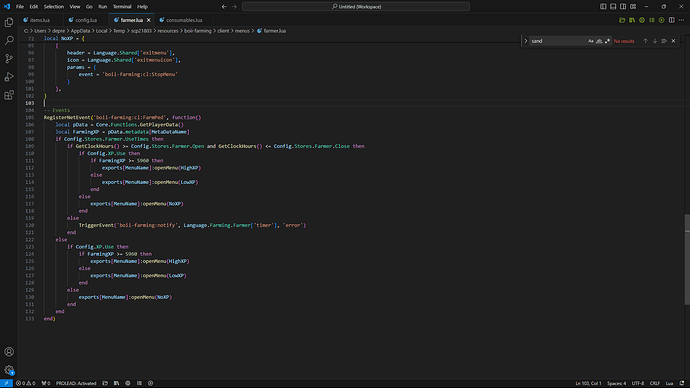Image resolution: width=690 pixels, height=388 pixels.
Task: Click the first green folder icon in editor toolbar
Action: 622,20
